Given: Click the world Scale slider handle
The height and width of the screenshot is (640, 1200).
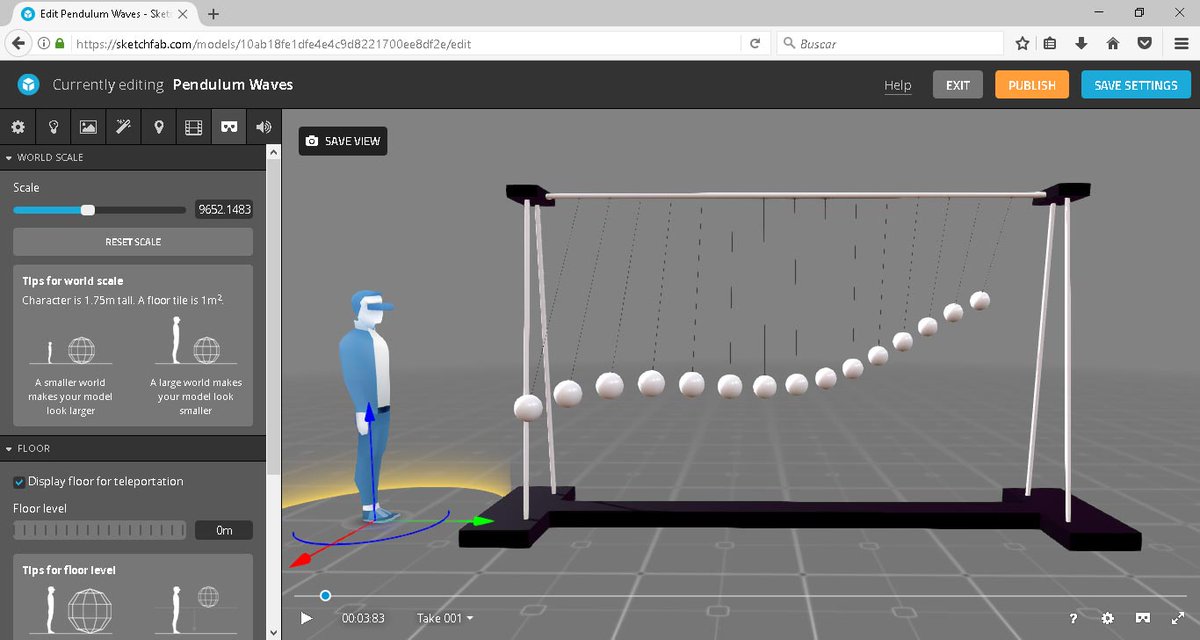Looking at the screenshot, I should 87,210.
